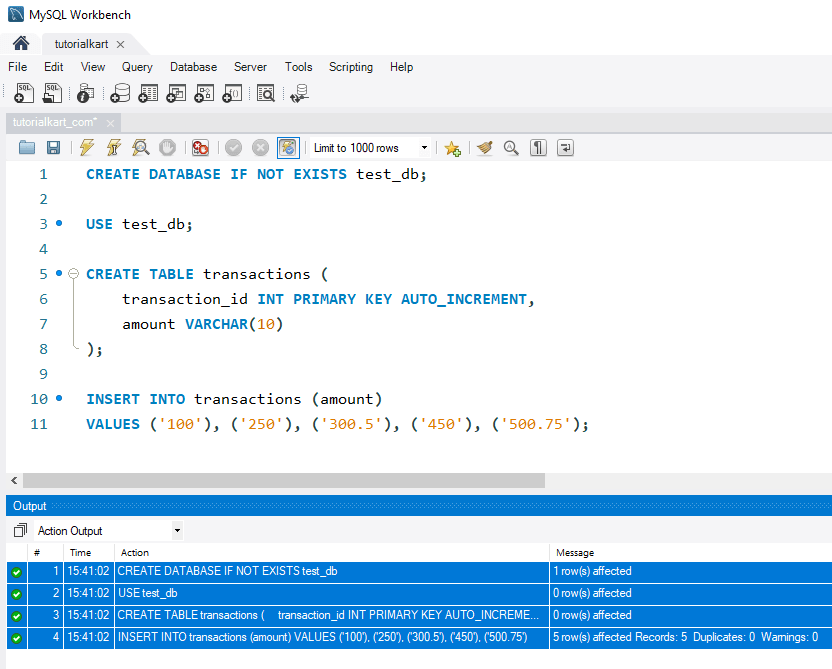Toggle invisible characters pilcrow icon
This screenshot has width=832, height=669.
click(538, 147)
